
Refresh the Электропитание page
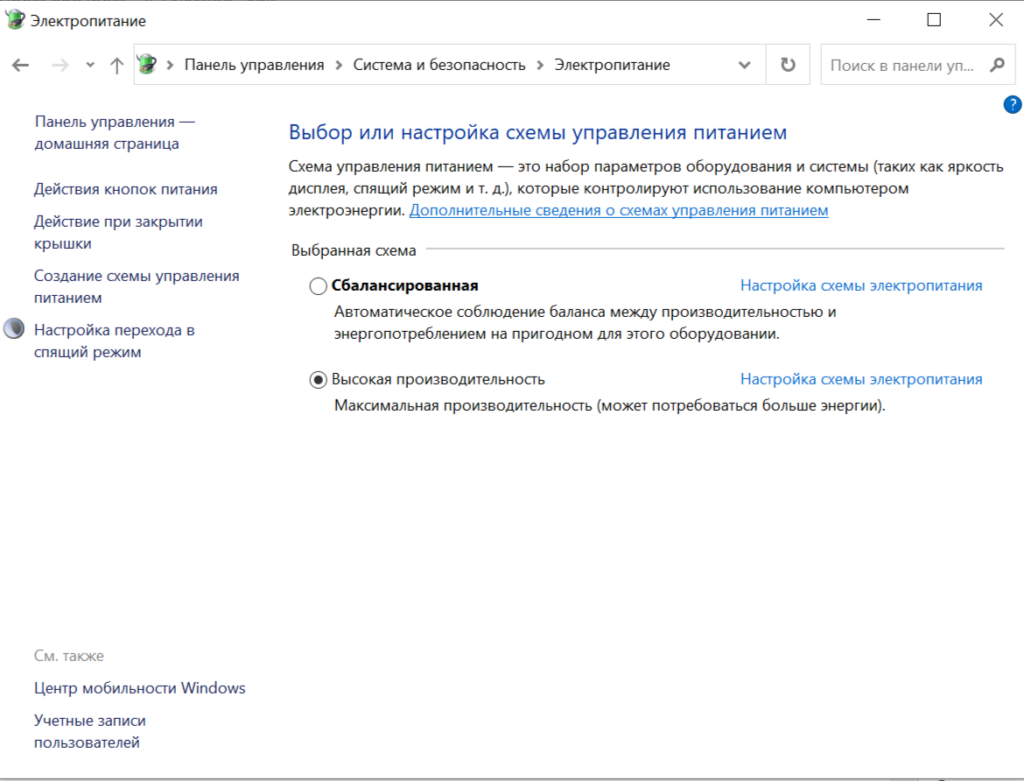[x=788, y=65]
